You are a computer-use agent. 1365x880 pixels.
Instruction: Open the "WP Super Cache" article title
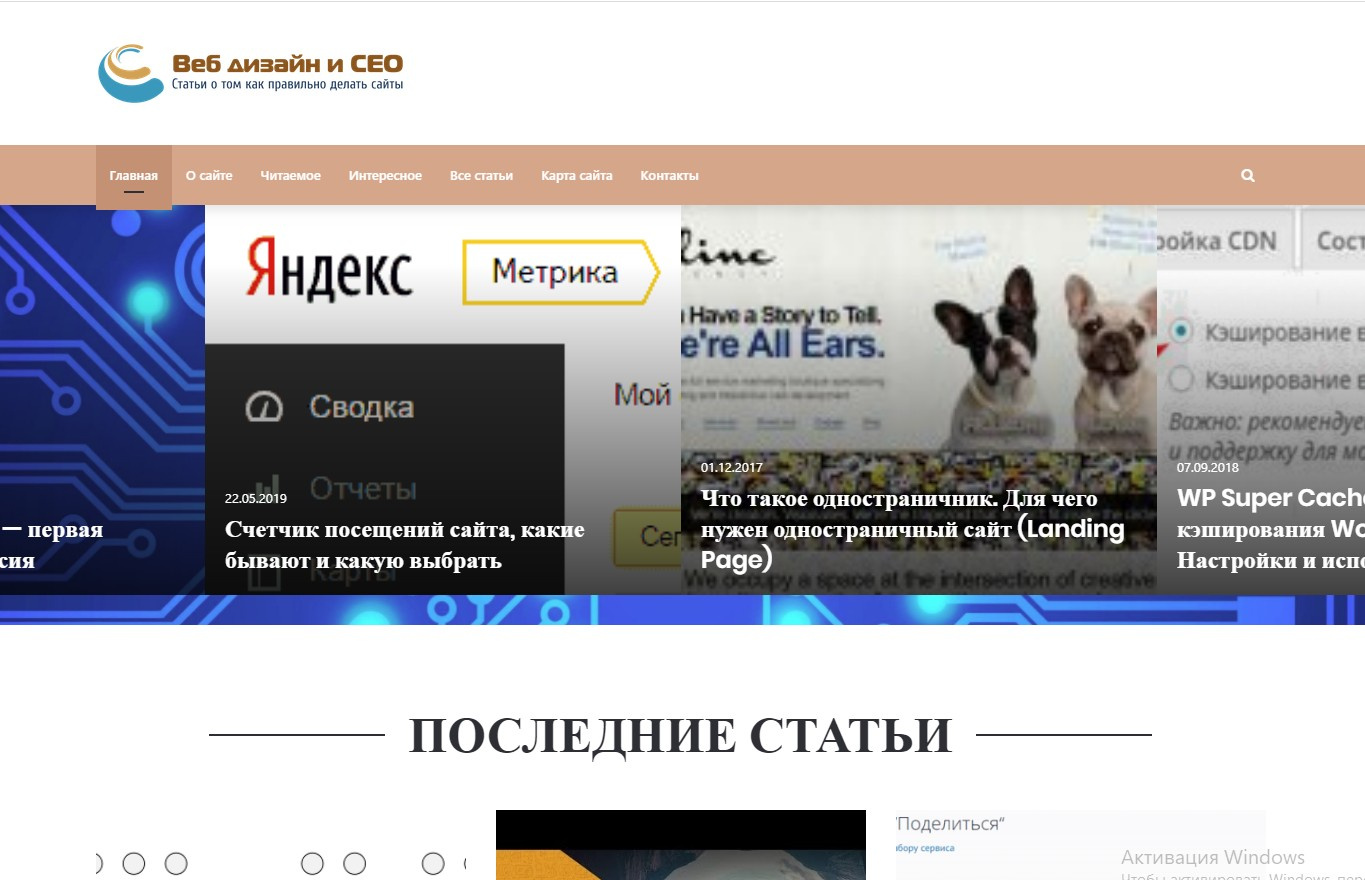coord(1271,529)
